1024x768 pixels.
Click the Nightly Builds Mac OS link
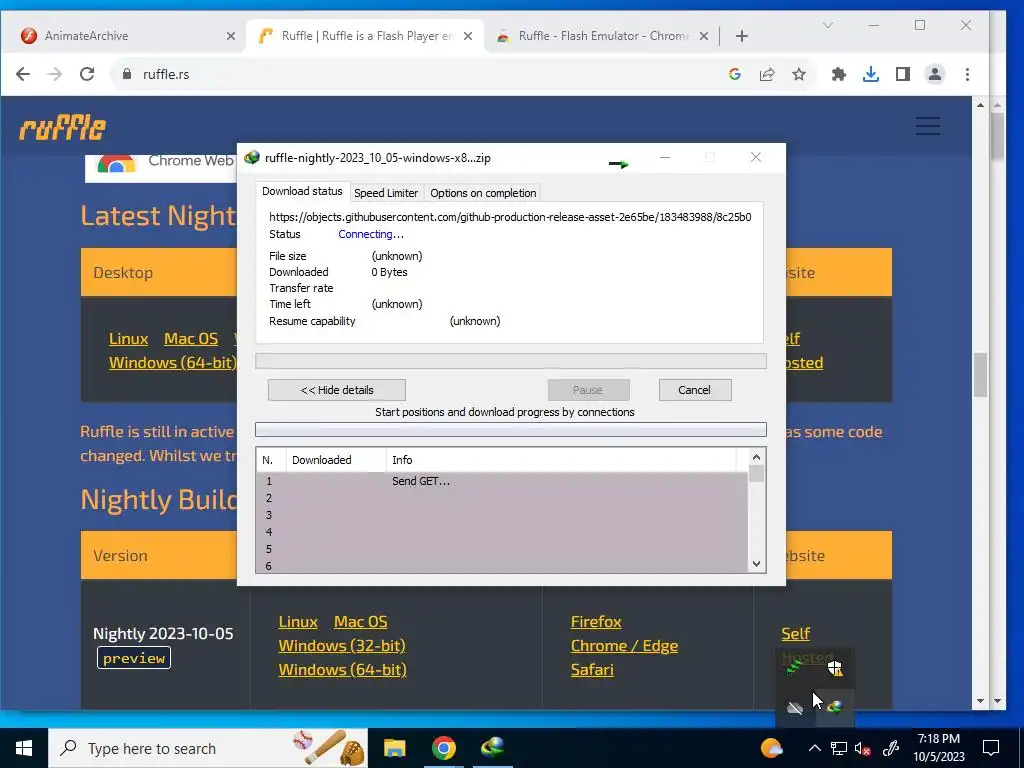coord(360,622)
